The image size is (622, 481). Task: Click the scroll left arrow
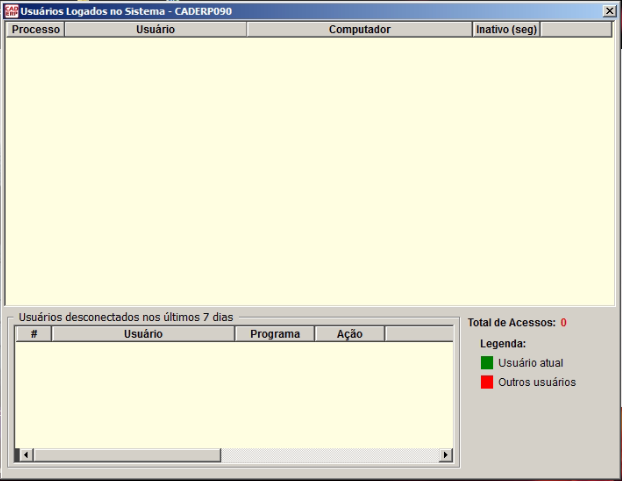[x=26, y=455]
